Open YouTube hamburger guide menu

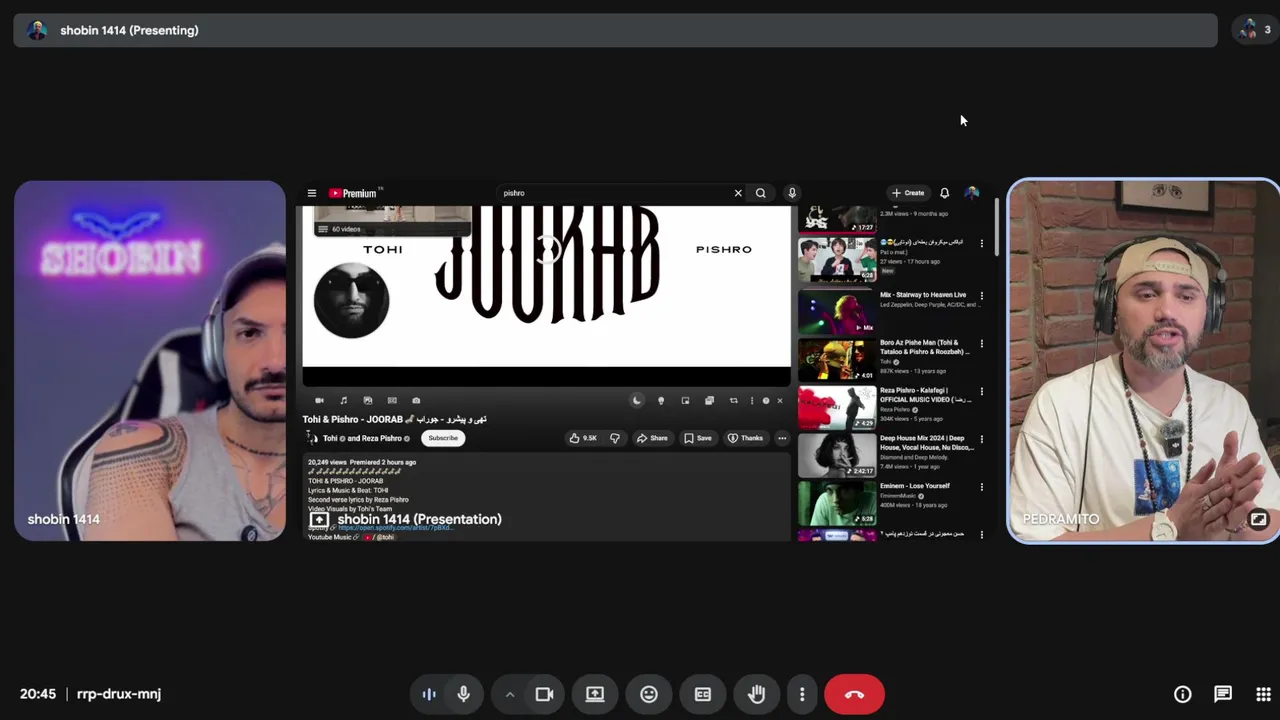coord(312,193)
